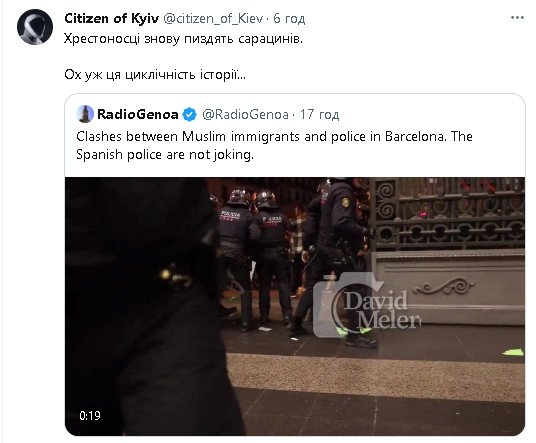Open the @citizen_of_Kiev handle link
The image size is (536, 443).
[x=213, y=18]
